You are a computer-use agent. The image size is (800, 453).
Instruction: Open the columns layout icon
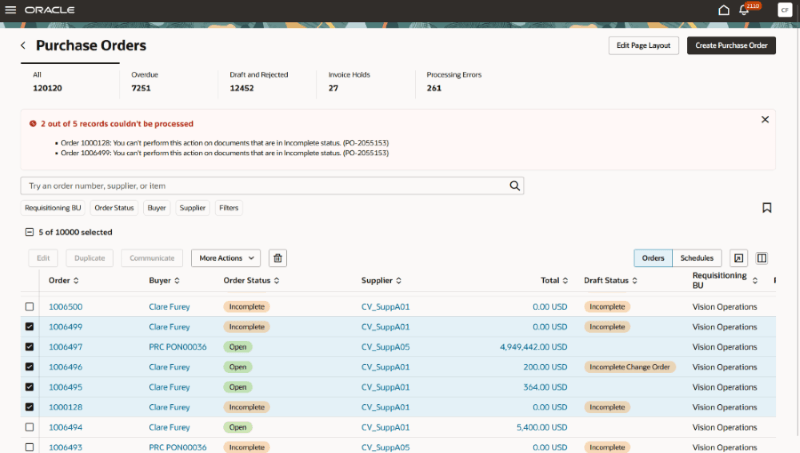761,258
